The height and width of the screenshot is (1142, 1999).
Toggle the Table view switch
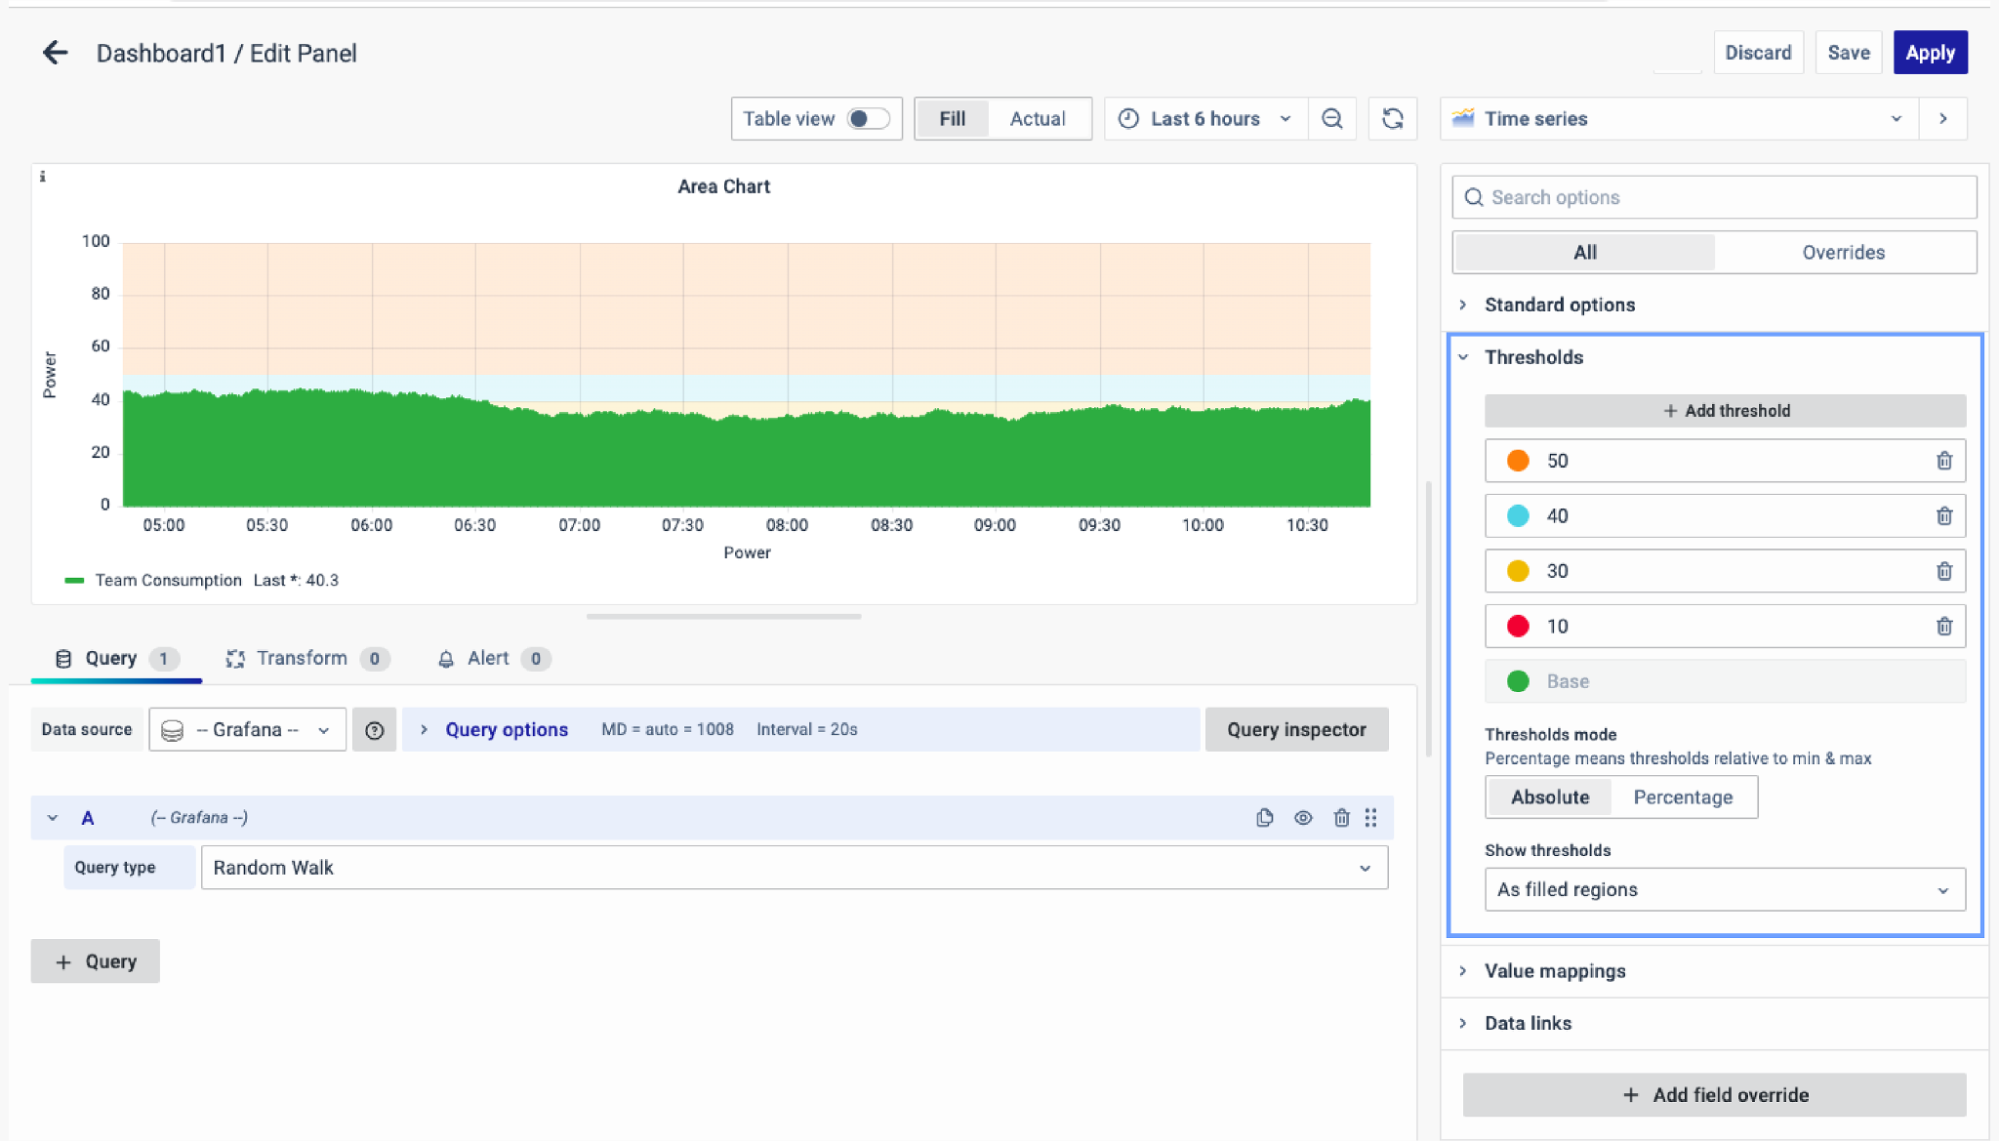(x=867, y=119)
